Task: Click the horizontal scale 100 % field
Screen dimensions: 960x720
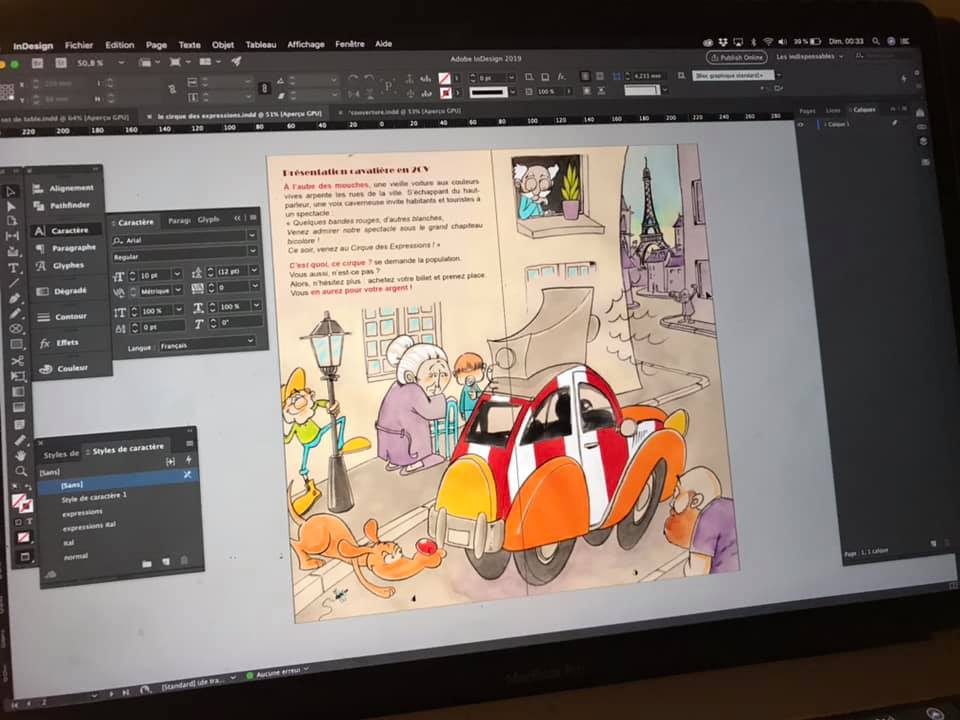Action: tap(234, 306)
